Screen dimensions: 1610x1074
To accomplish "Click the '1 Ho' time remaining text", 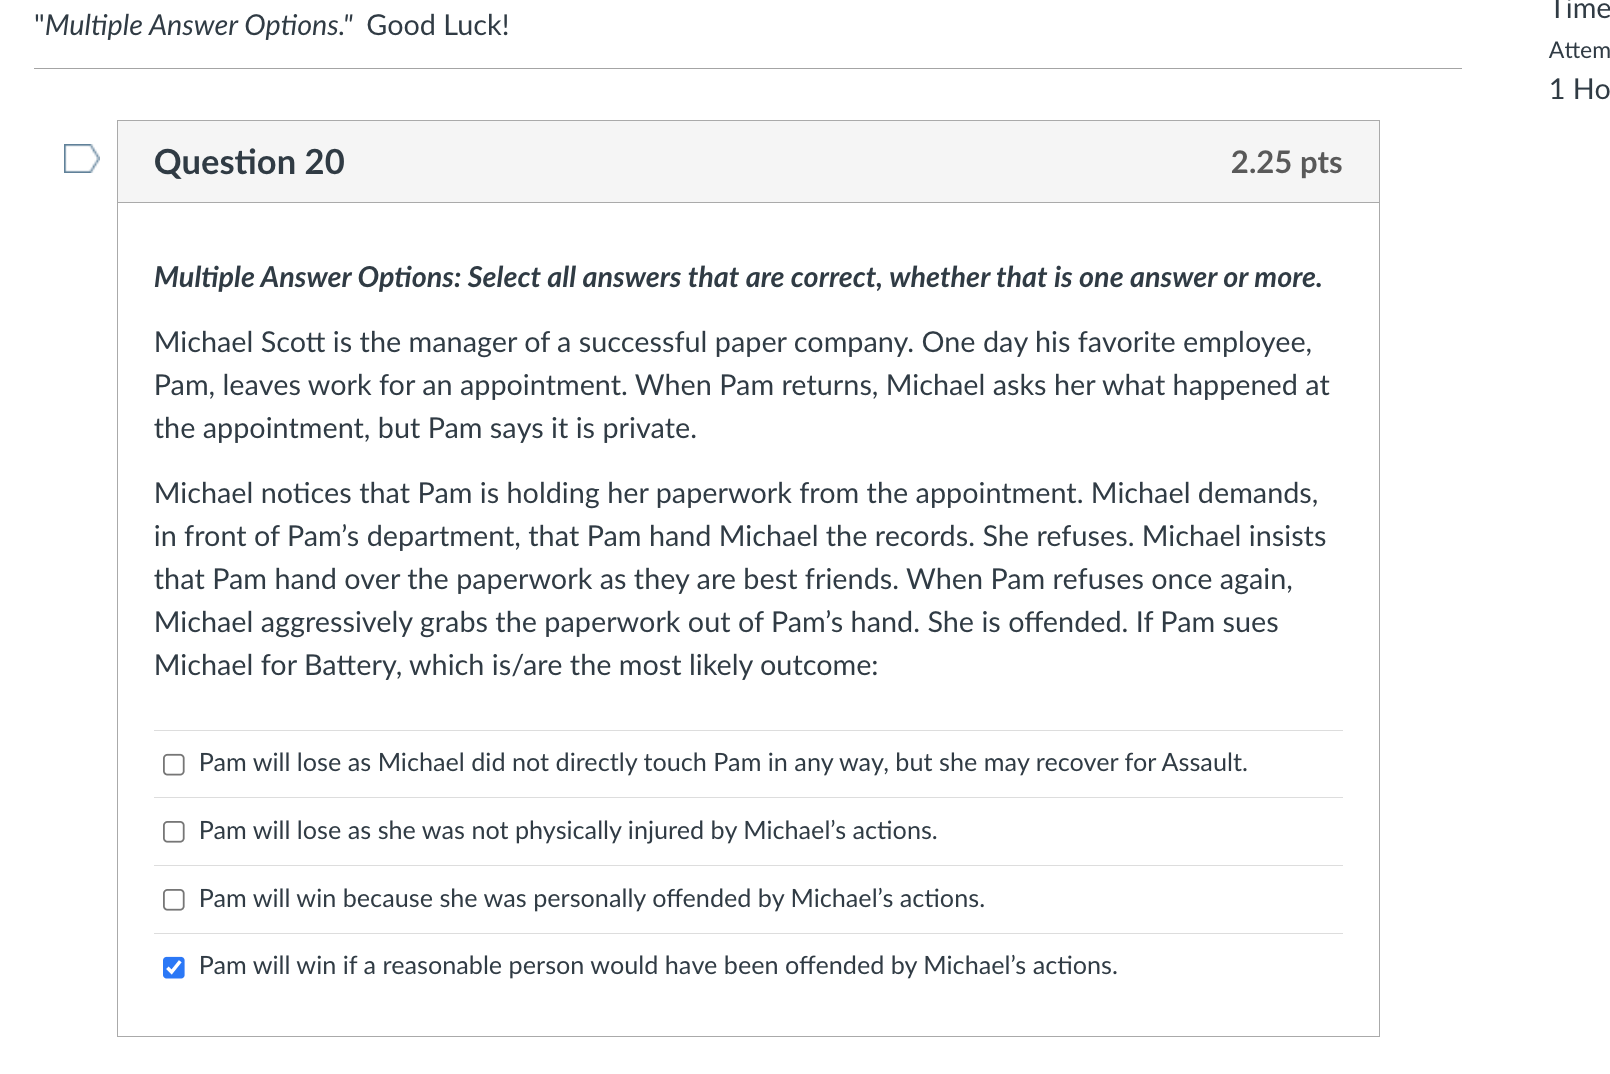I will [1579, 90].
